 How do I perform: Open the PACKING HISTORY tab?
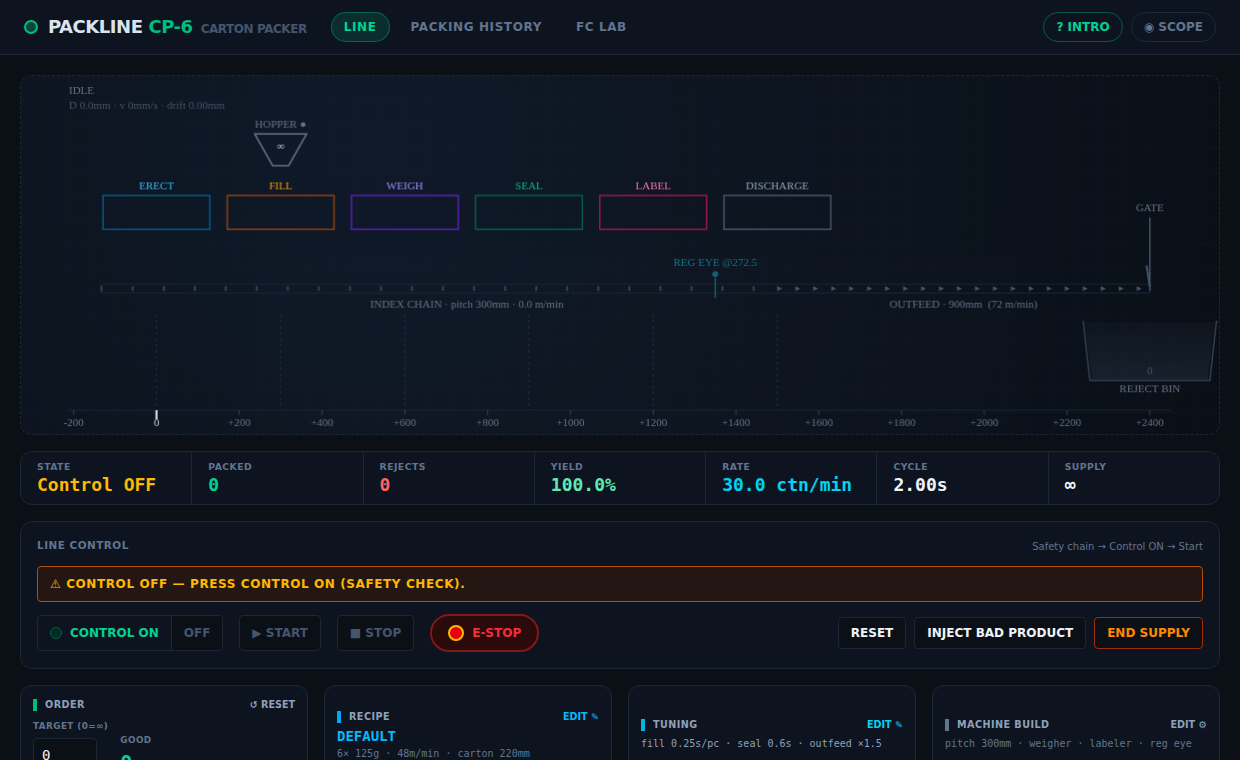click(476, 27)
